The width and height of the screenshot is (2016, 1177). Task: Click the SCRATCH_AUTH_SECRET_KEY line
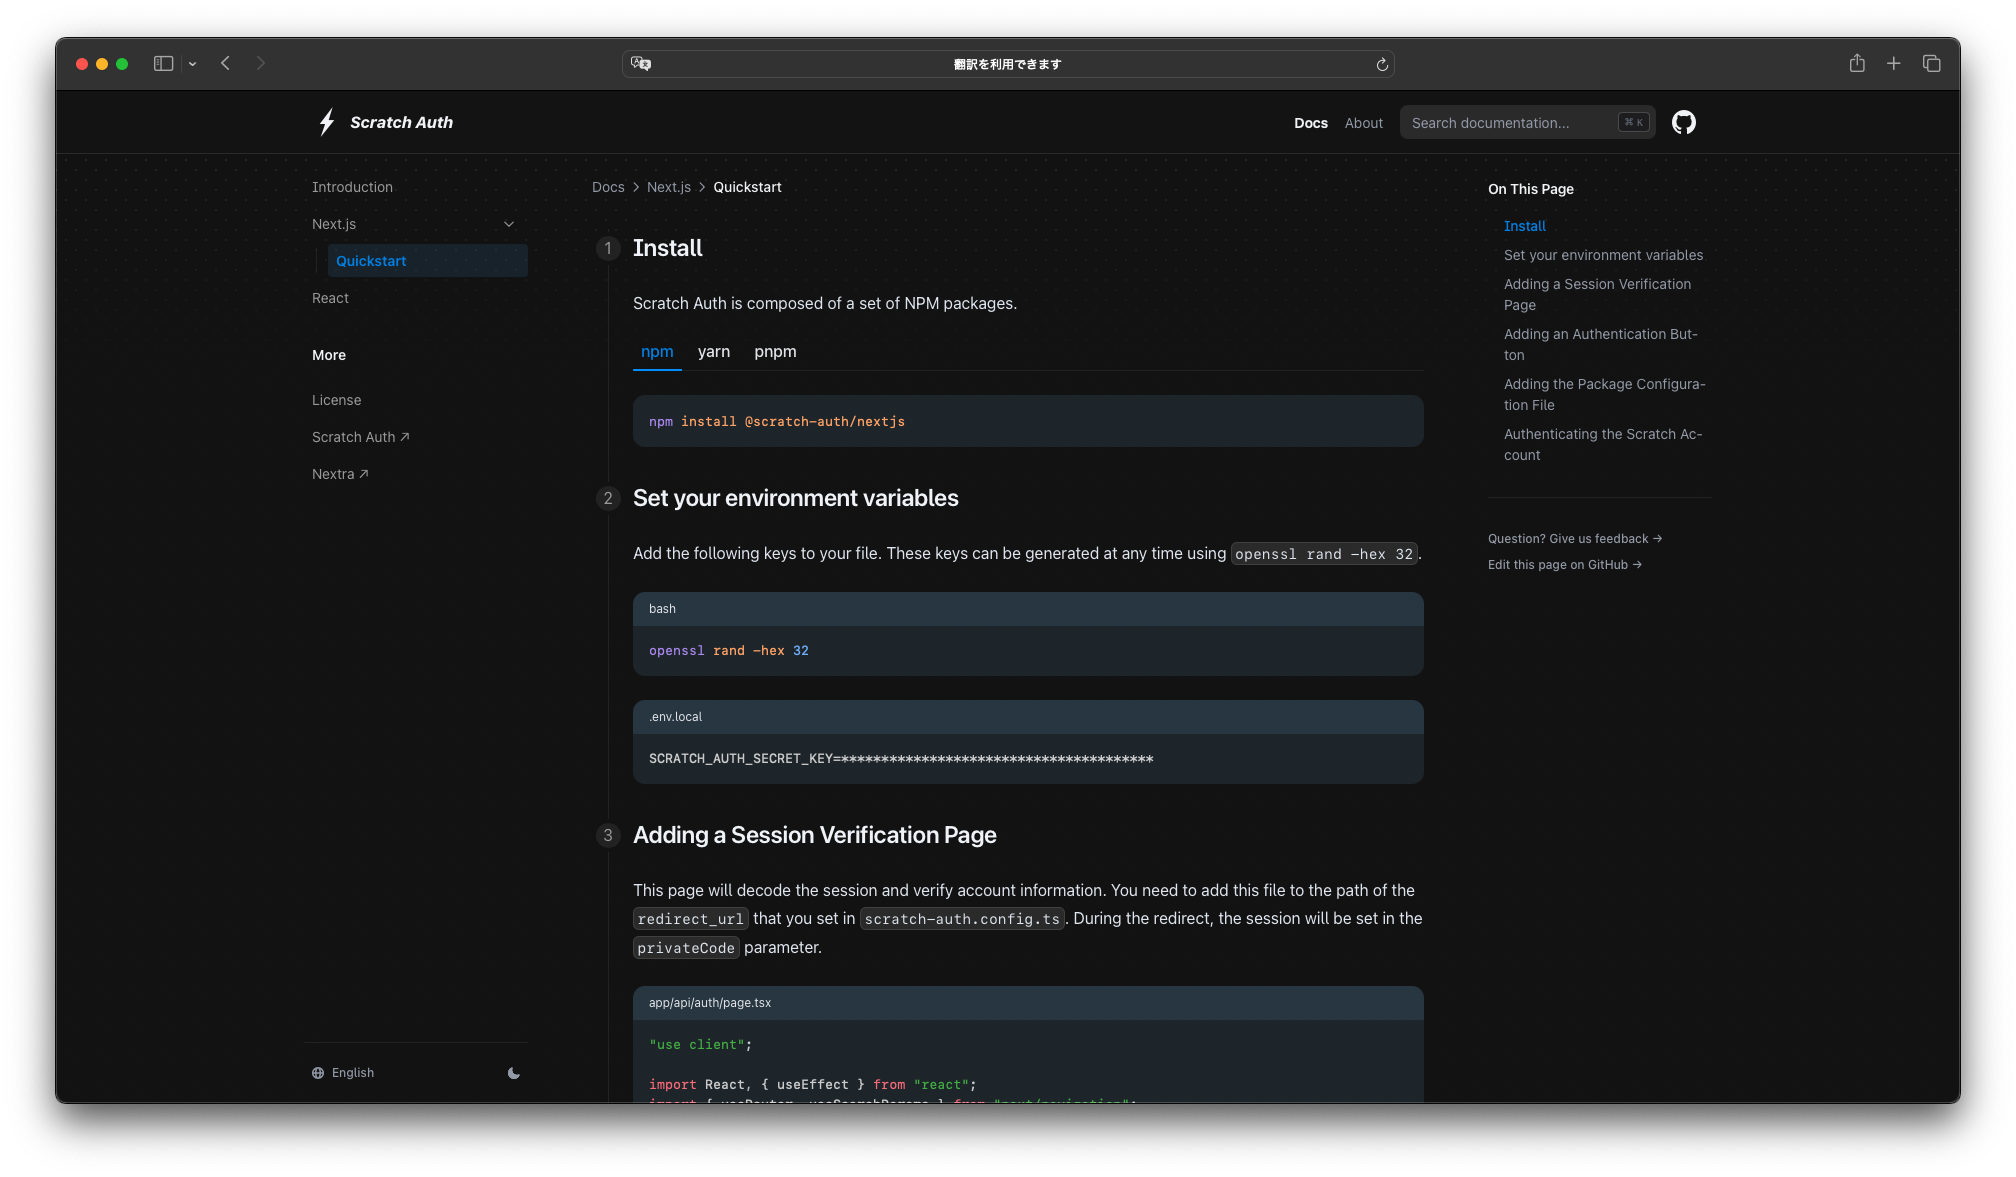tap(901, 759)
